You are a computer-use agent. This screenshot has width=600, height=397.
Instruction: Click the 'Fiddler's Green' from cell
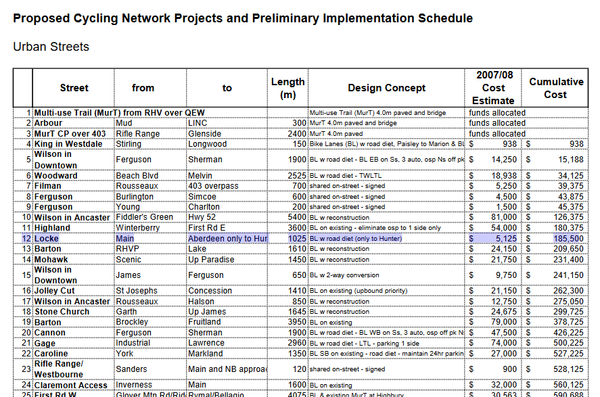click(150, 217)
